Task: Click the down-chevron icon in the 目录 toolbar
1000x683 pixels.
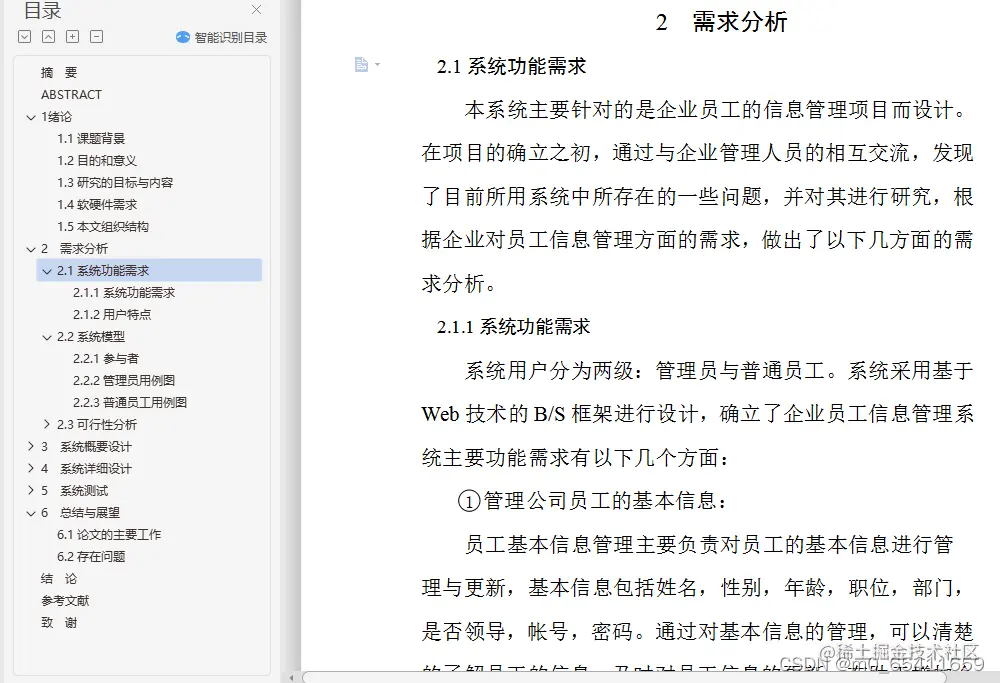Action: [x=23, y=36]
